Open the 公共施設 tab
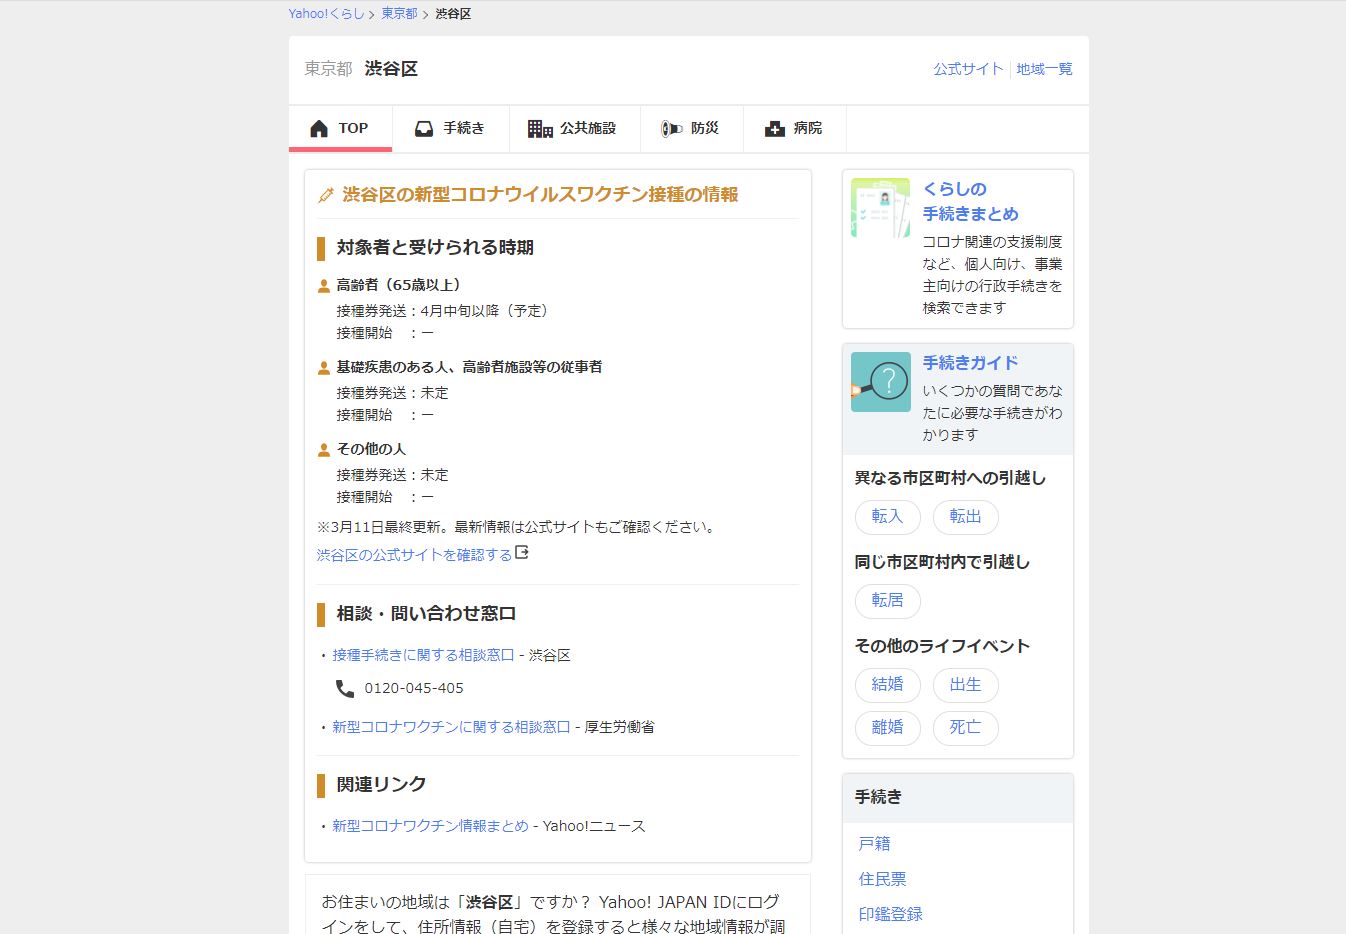 575,129
